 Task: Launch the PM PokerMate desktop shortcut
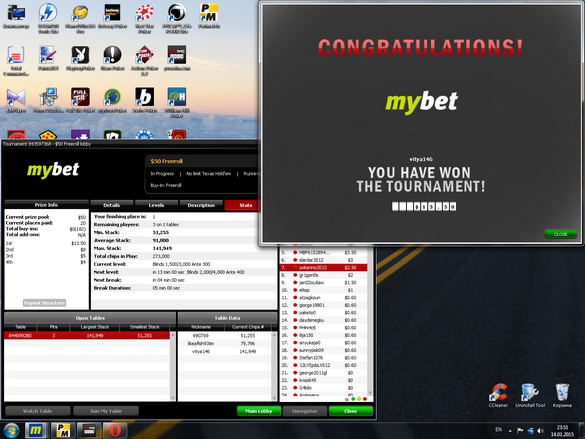coord(209,16)
